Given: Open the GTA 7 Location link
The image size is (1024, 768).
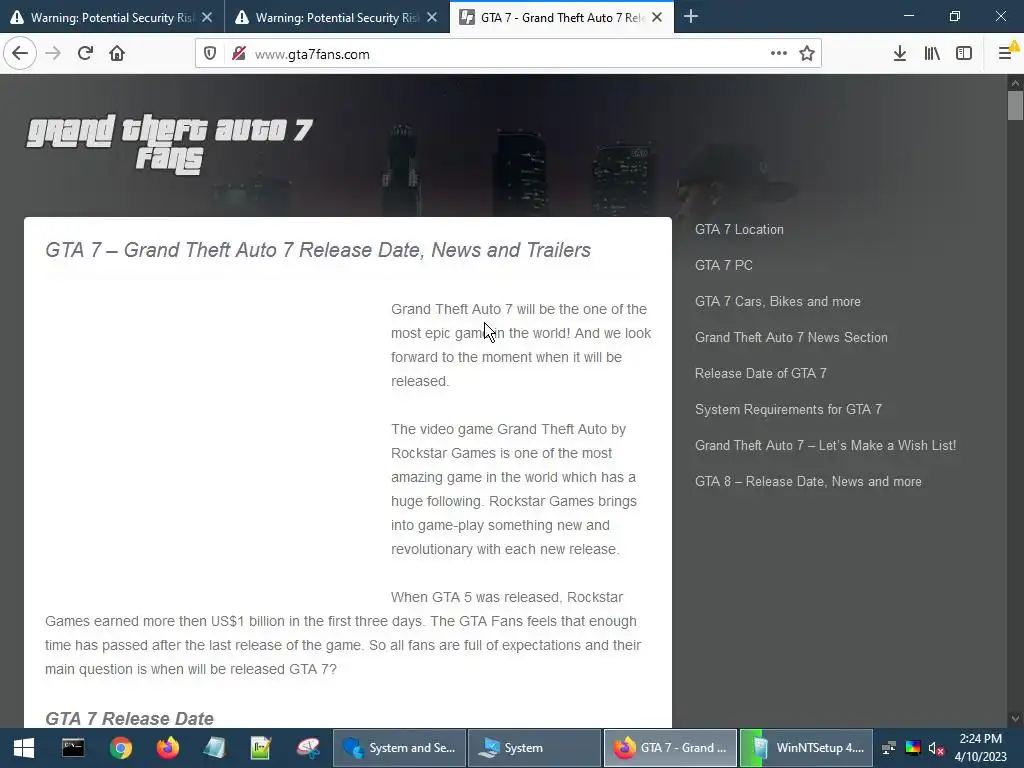Looking at the screenshot, I should click(x=739, y=229).
